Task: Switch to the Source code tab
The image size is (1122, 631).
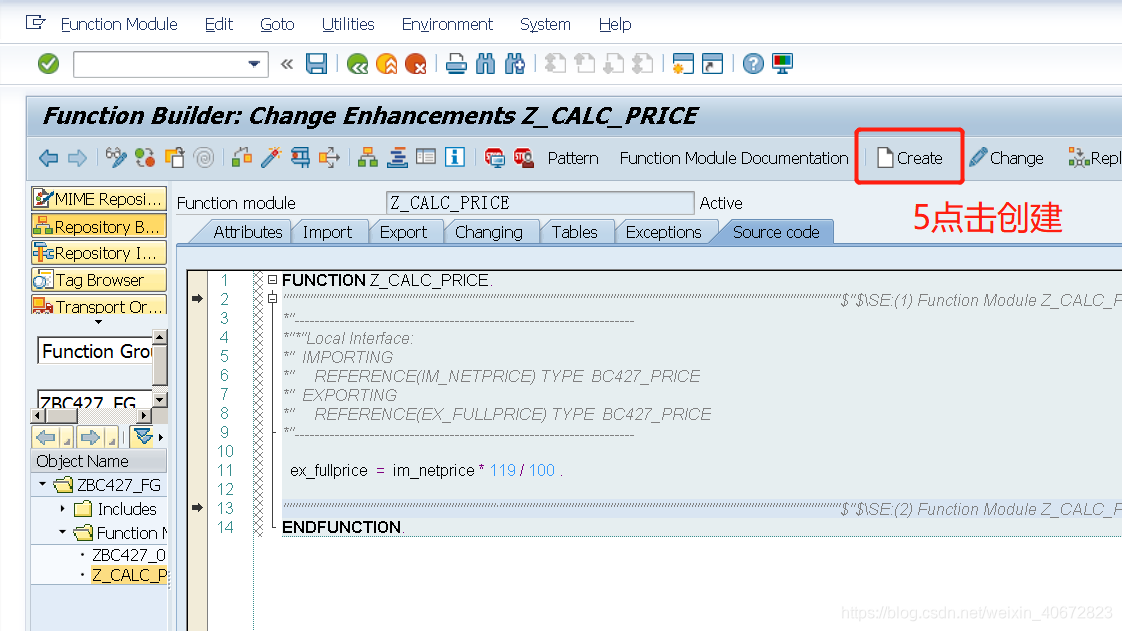Action: 776,233
